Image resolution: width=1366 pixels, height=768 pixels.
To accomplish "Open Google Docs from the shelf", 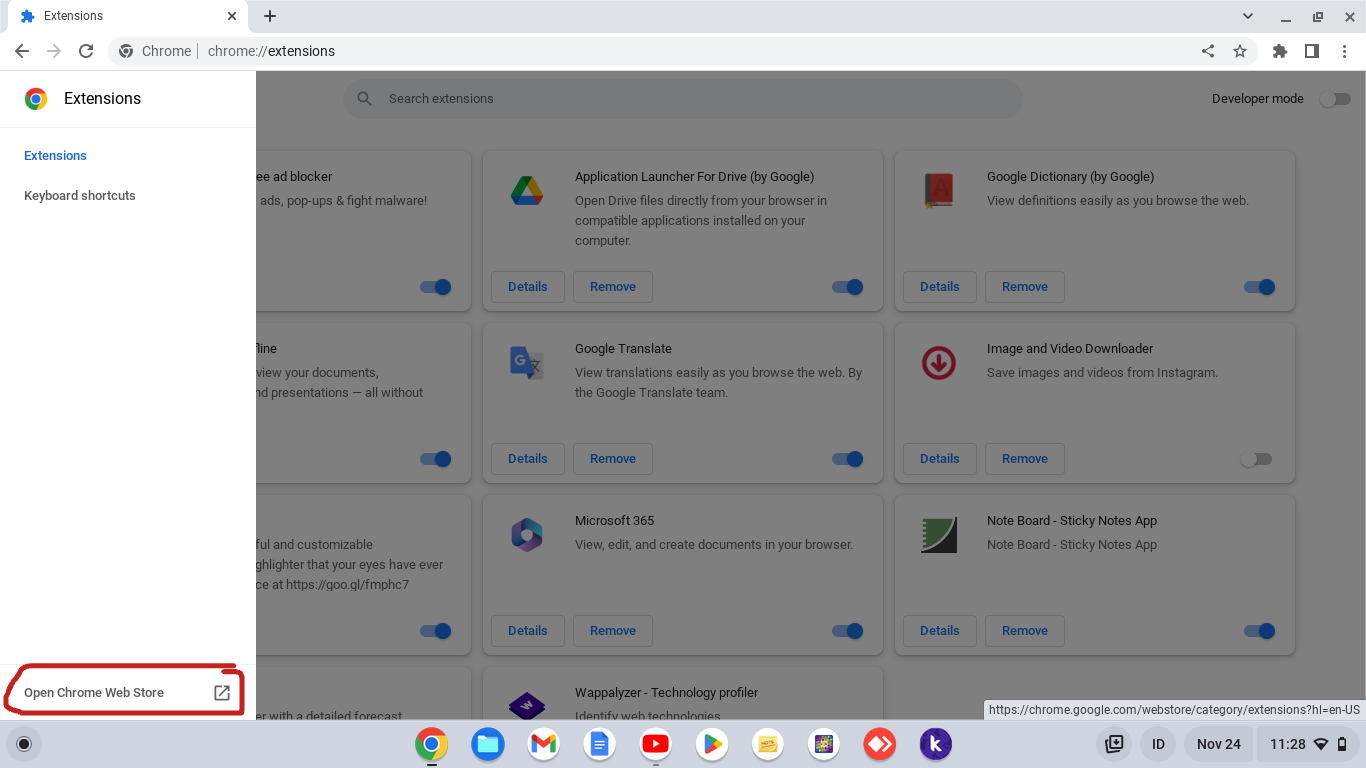I will click(x=600, y=744).
